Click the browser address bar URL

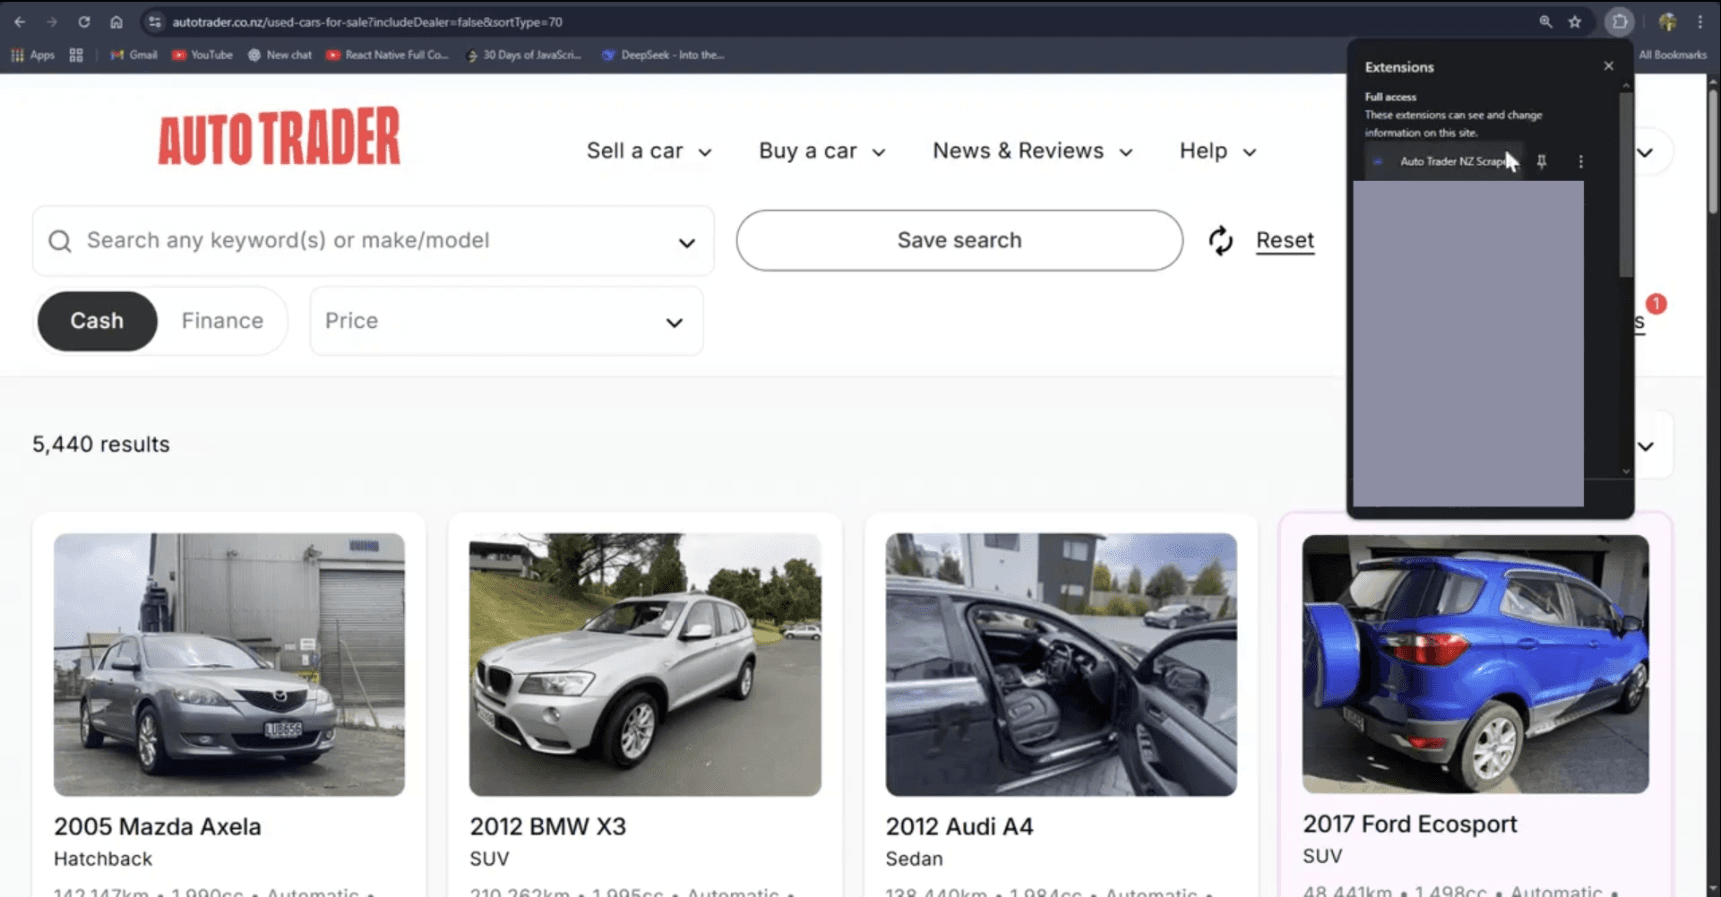(367, 21)
